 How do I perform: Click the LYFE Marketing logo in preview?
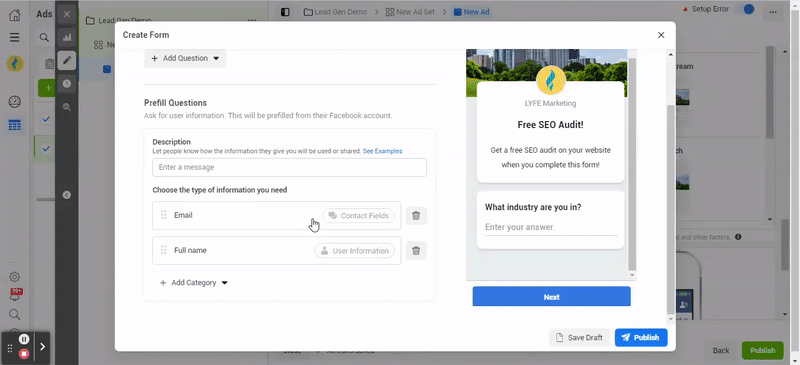[551, 80]
